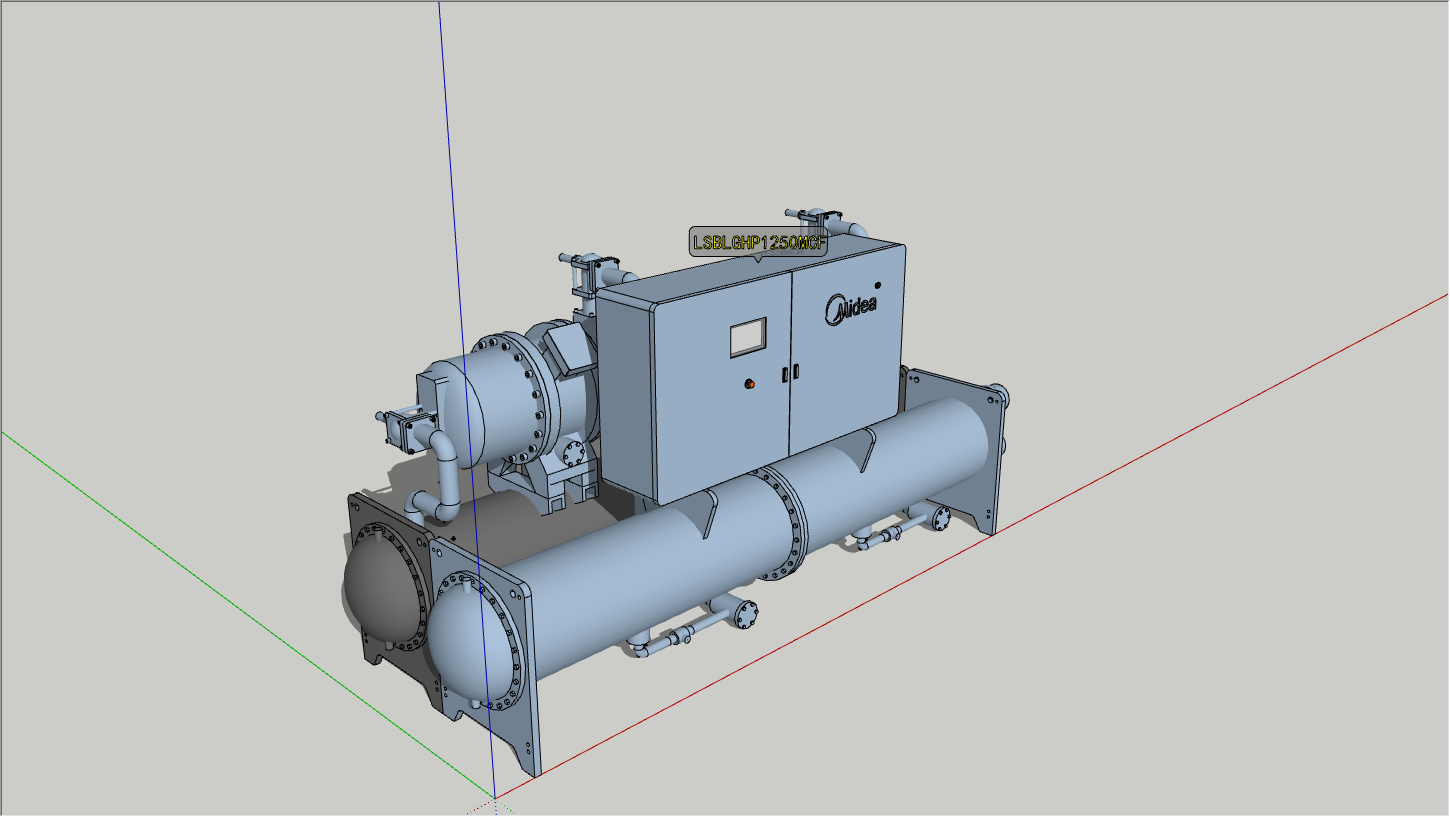Click the valve assembly atop cabinet's right side
The width and height of the screenshot is (1450, 817).
pos(820,219)
